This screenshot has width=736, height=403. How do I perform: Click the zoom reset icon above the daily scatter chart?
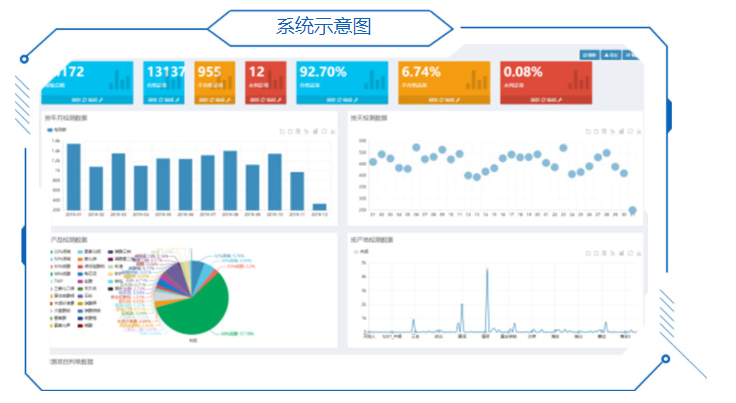click(596, 131)
